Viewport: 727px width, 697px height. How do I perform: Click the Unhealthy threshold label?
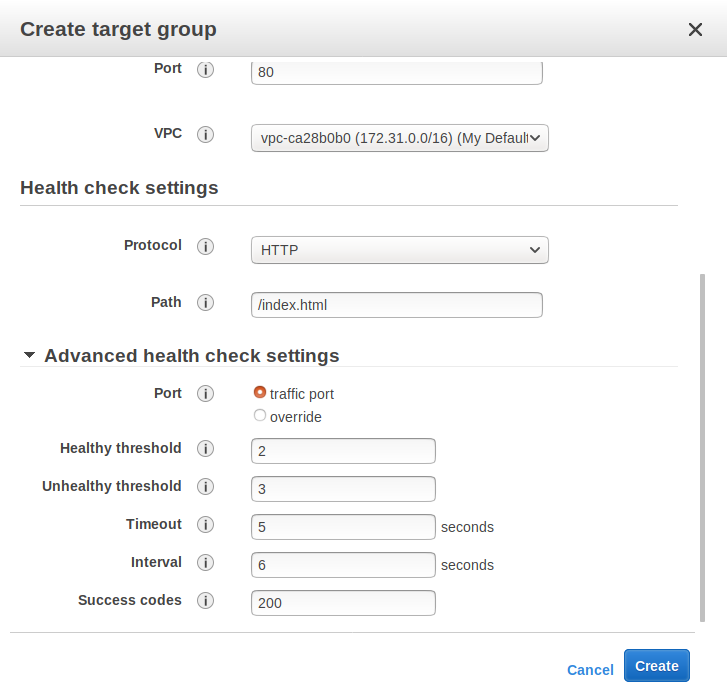pyautogui.click(x=112, y=486)
